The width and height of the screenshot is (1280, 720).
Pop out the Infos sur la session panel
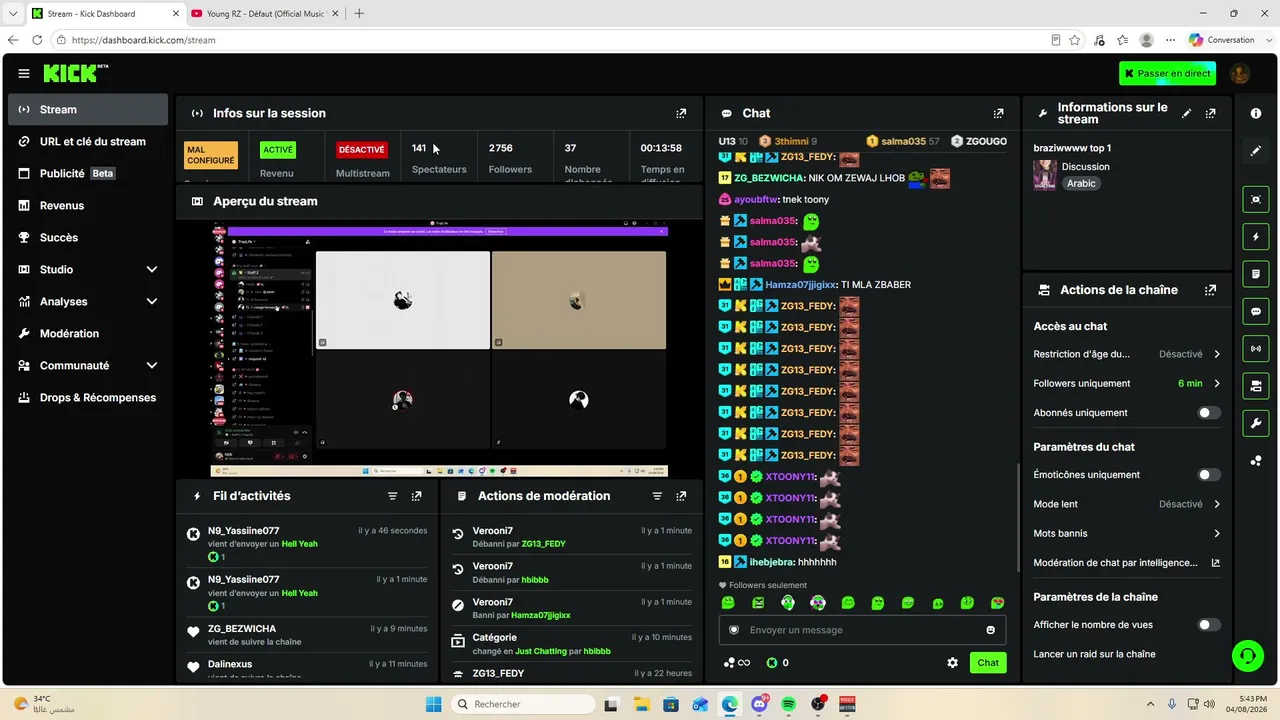click(681, 113)
